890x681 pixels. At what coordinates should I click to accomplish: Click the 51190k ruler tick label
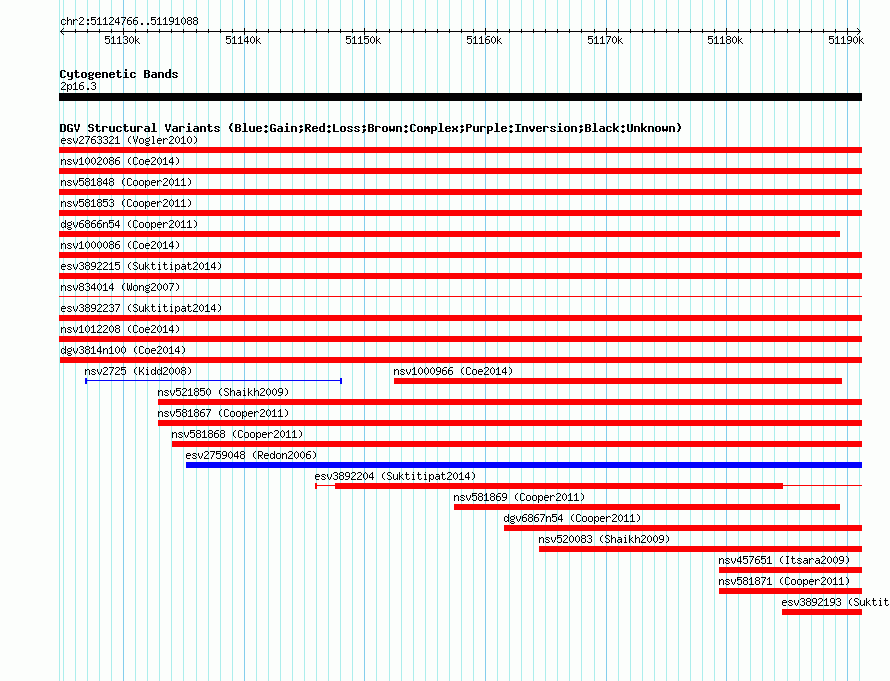[846, 40]
